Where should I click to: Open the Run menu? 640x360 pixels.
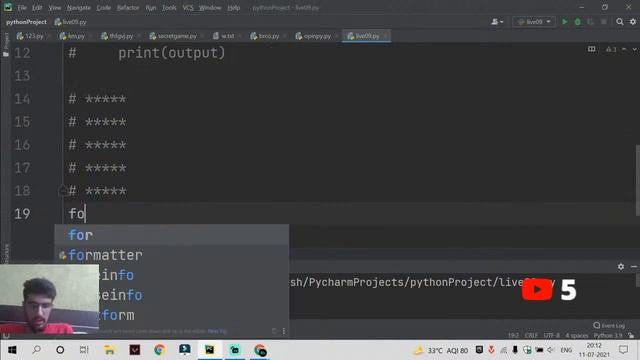(151, 8)
